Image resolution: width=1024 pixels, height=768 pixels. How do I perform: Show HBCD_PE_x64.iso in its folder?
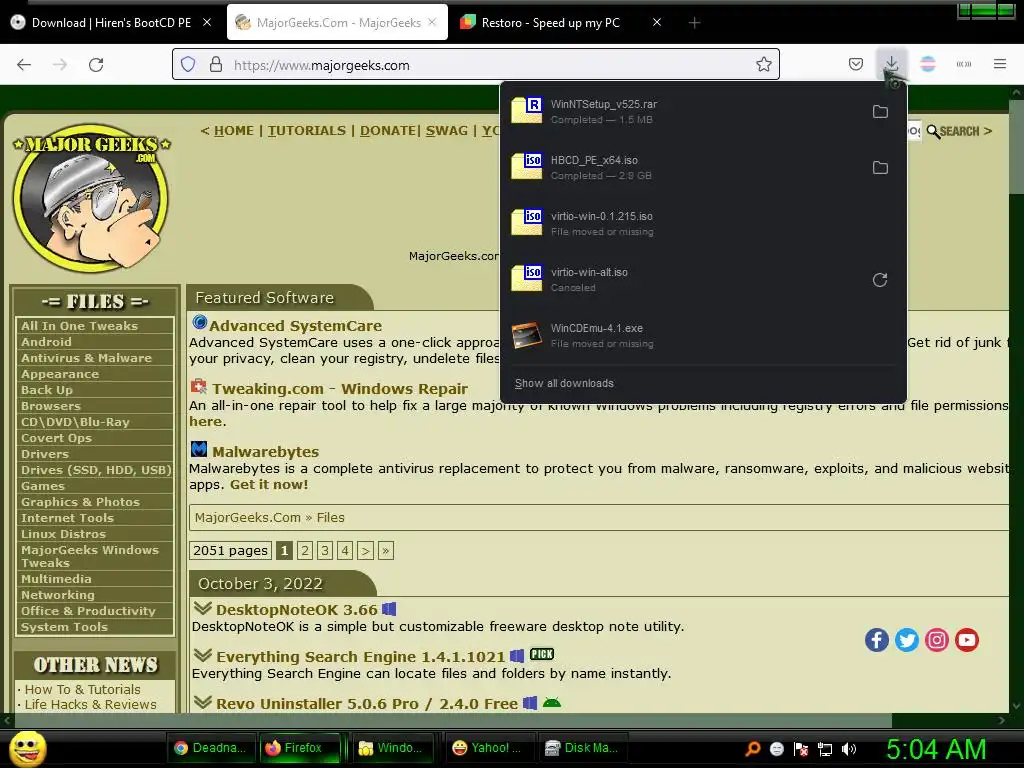click(880, 168)
